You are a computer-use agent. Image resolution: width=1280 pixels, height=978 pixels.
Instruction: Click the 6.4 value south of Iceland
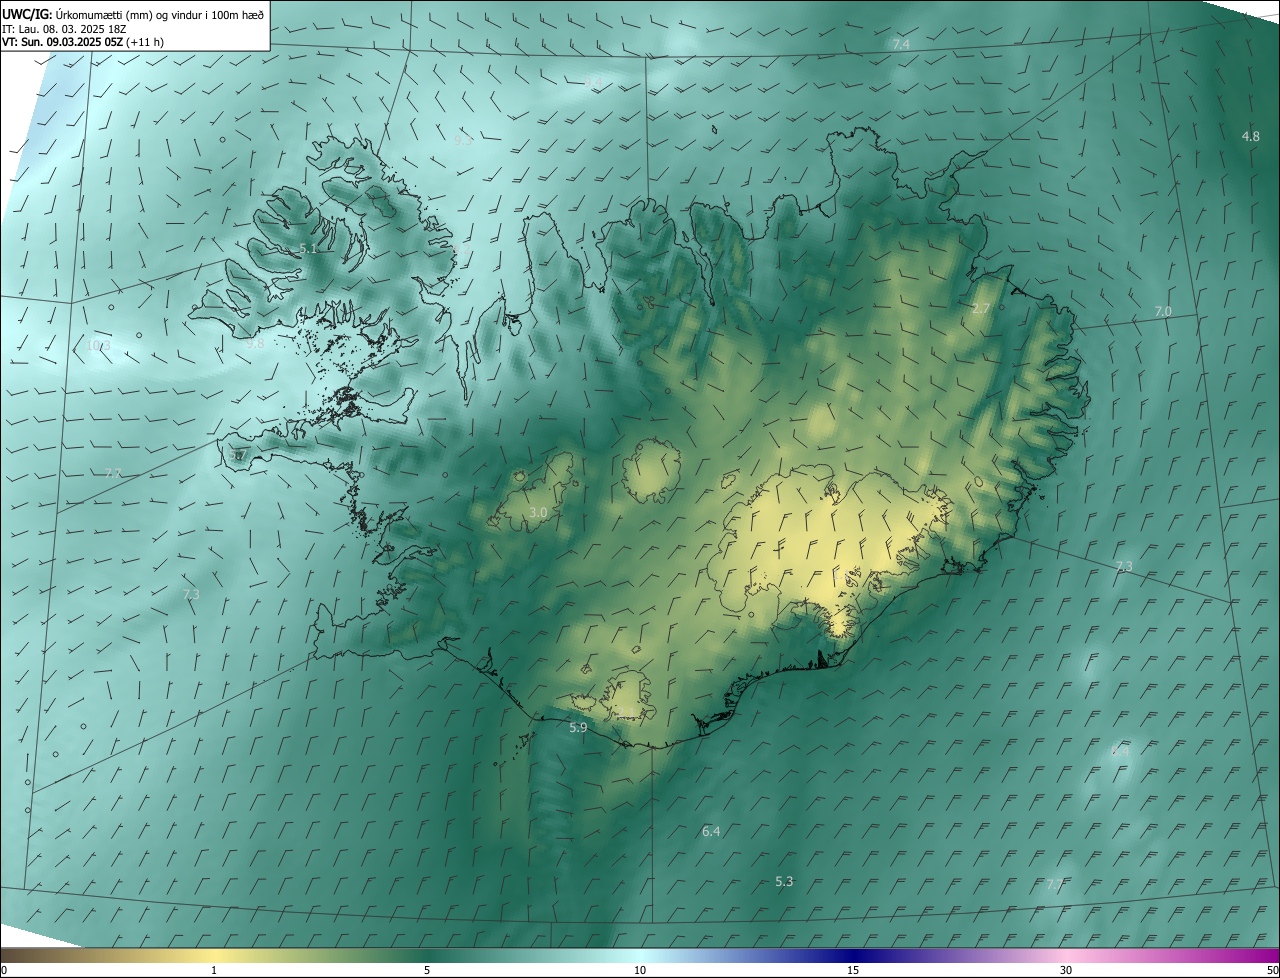coord(711,831)
